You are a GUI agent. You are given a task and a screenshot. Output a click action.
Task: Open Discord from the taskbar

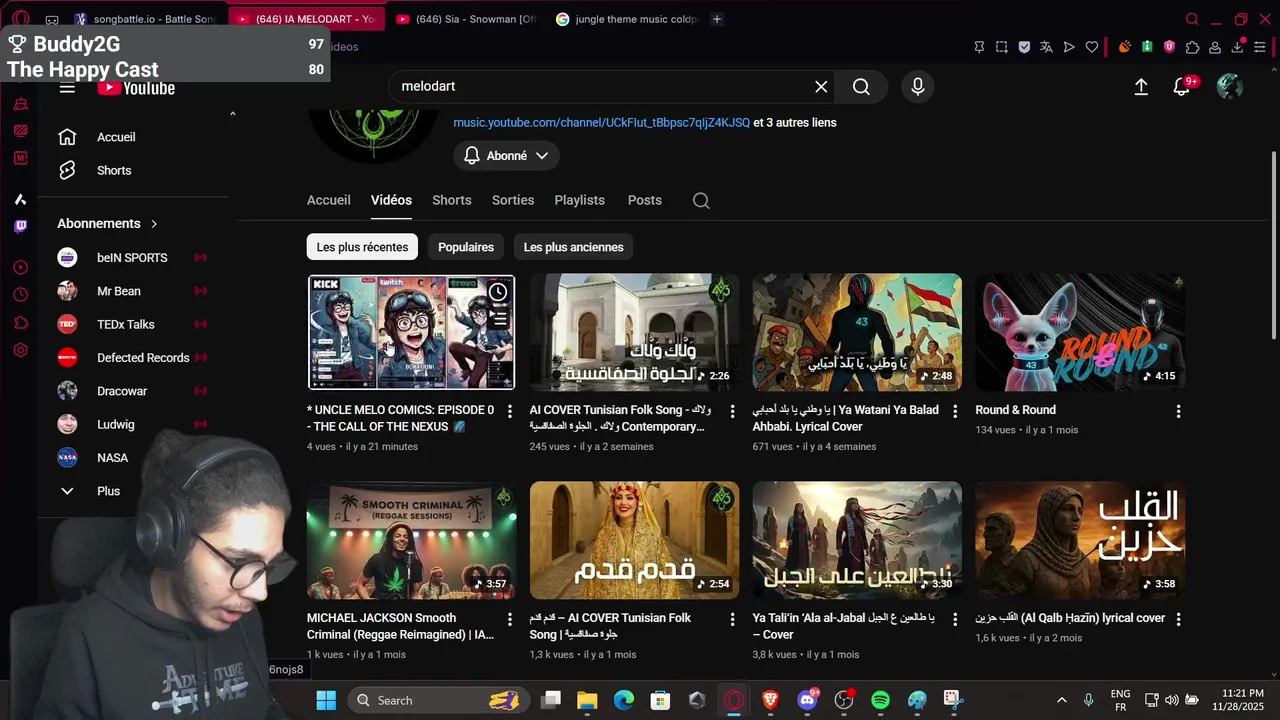pos(807,700)
